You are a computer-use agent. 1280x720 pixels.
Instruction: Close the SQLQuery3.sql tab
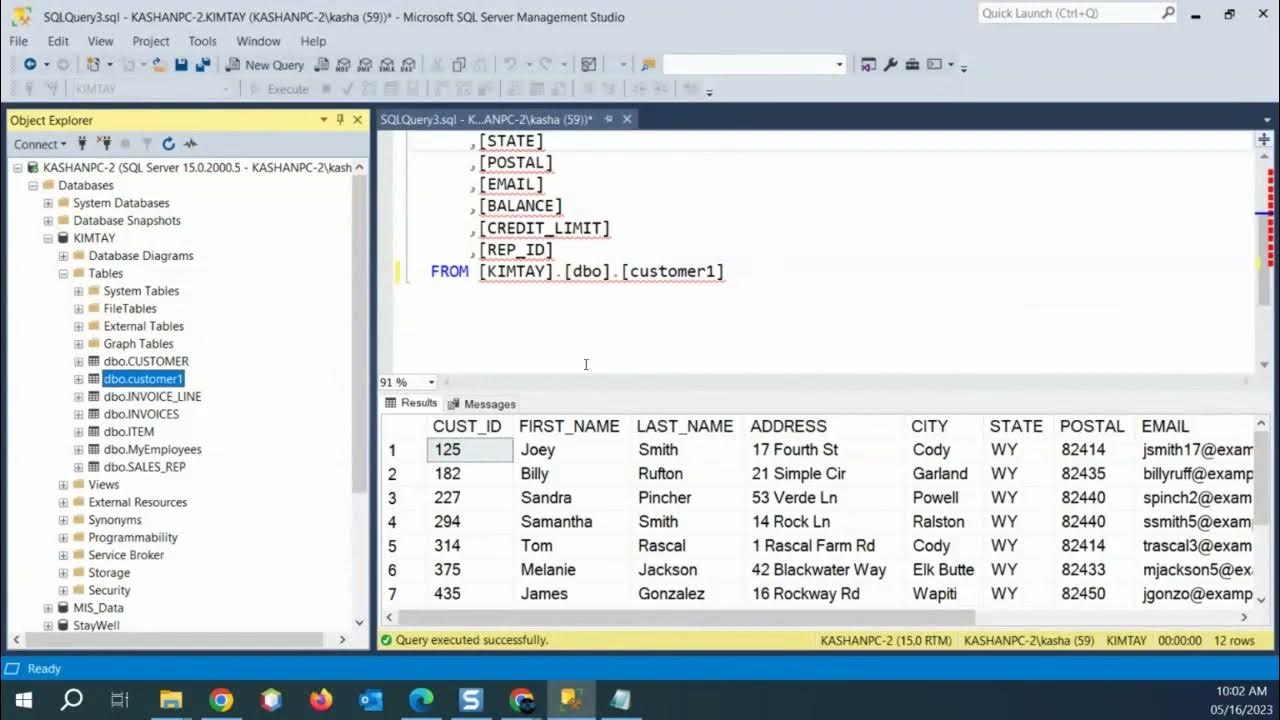tap(627, 119)
